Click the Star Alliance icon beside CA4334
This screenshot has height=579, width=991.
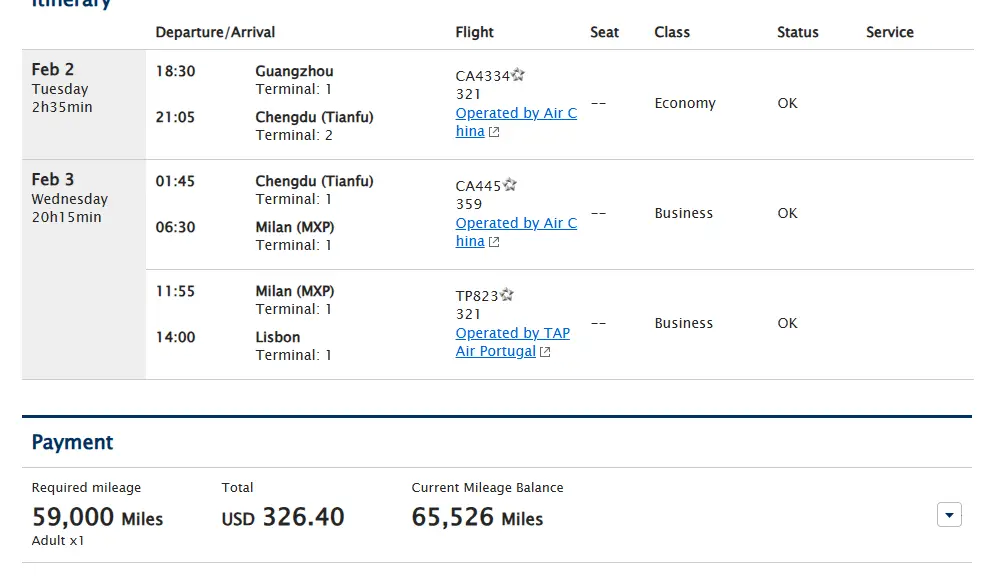pyautogui.click(x=518, y=75)
